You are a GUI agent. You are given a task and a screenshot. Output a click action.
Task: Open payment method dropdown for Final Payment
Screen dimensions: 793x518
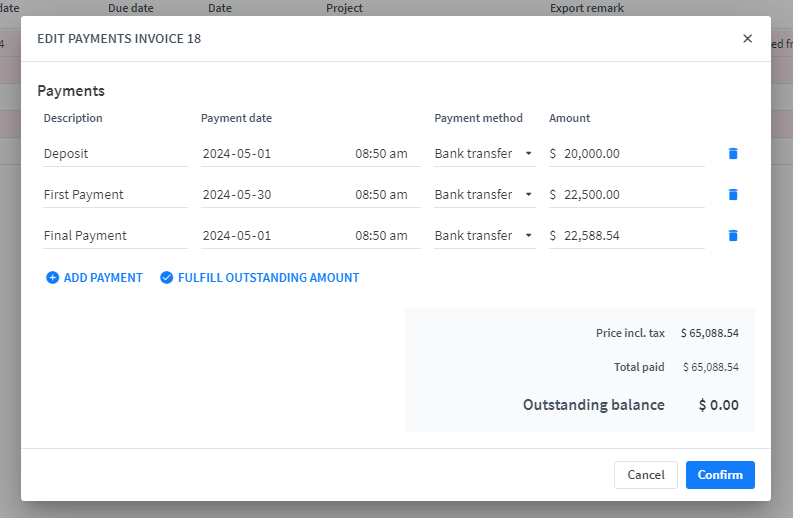[484, 235]
